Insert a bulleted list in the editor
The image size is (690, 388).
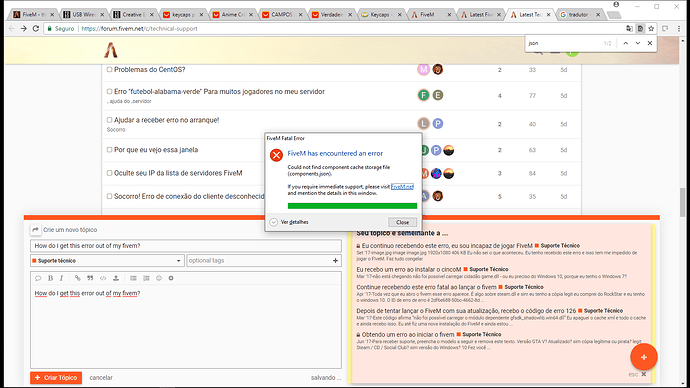133,278
